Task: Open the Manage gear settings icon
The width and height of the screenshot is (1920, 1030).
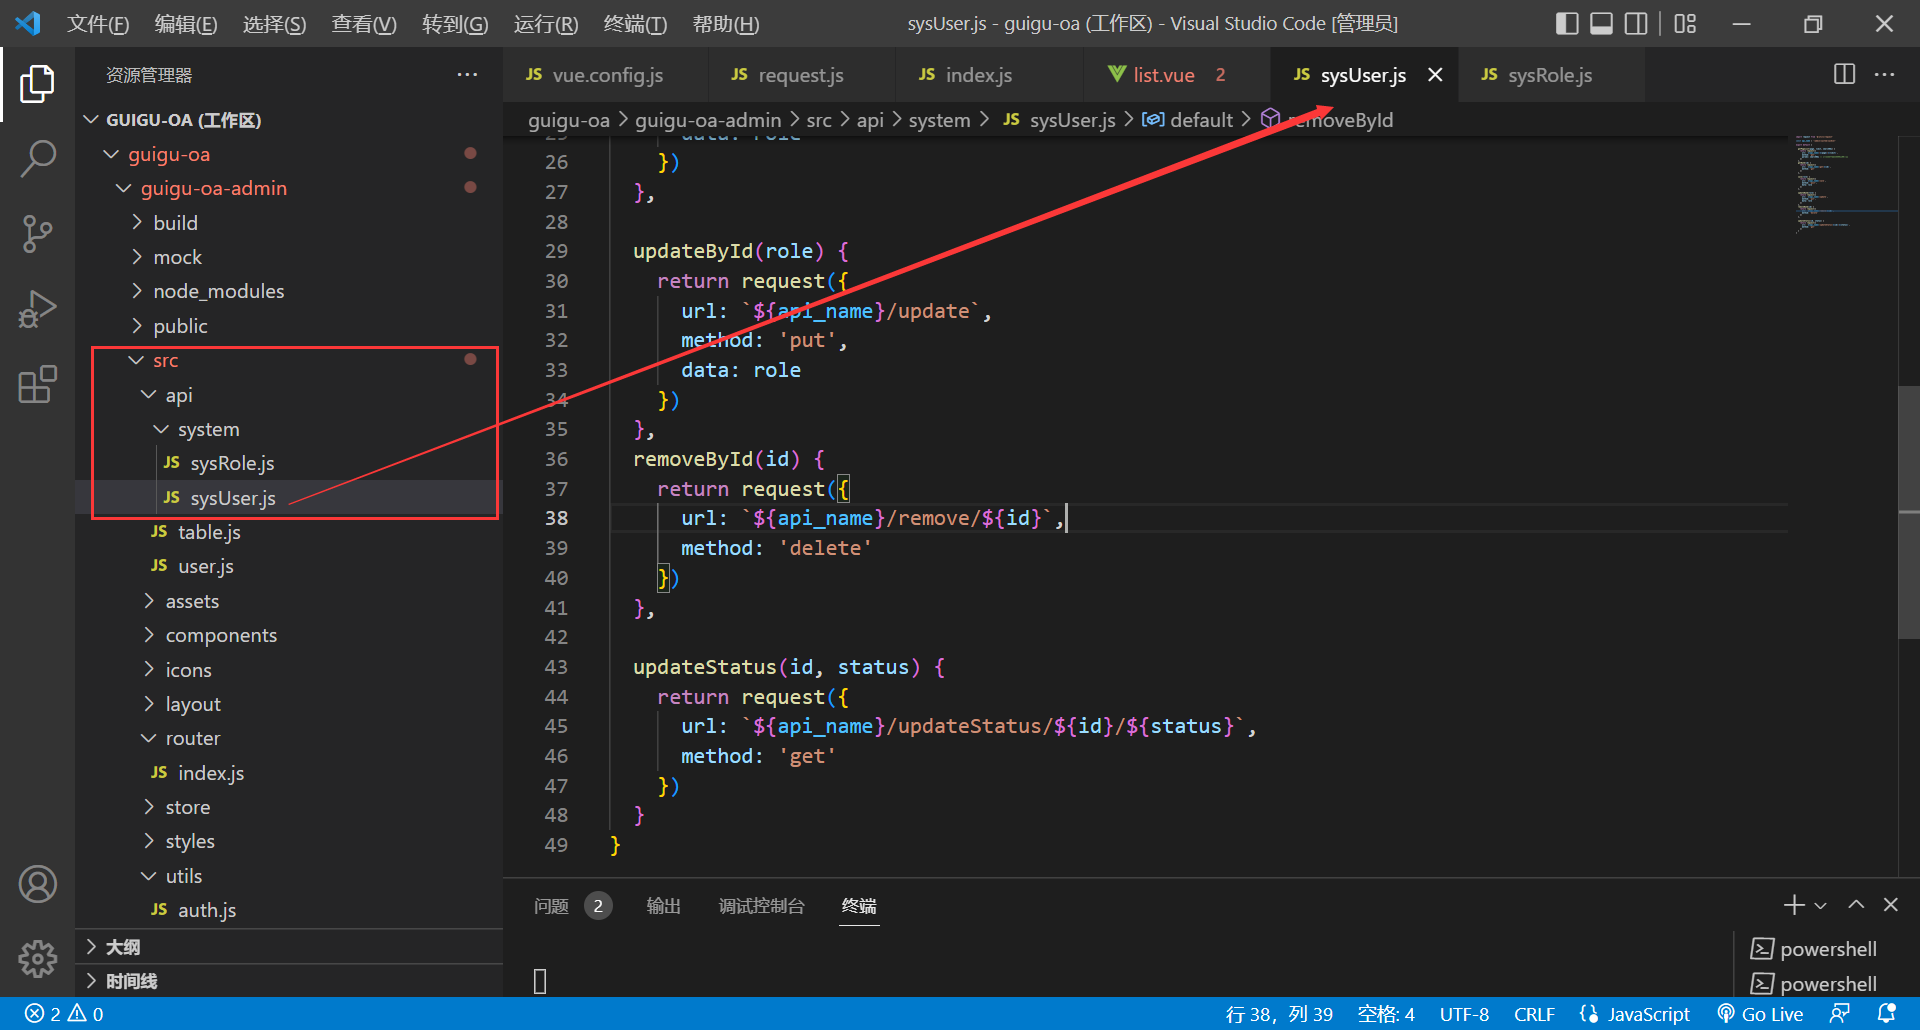Action: 37,959
